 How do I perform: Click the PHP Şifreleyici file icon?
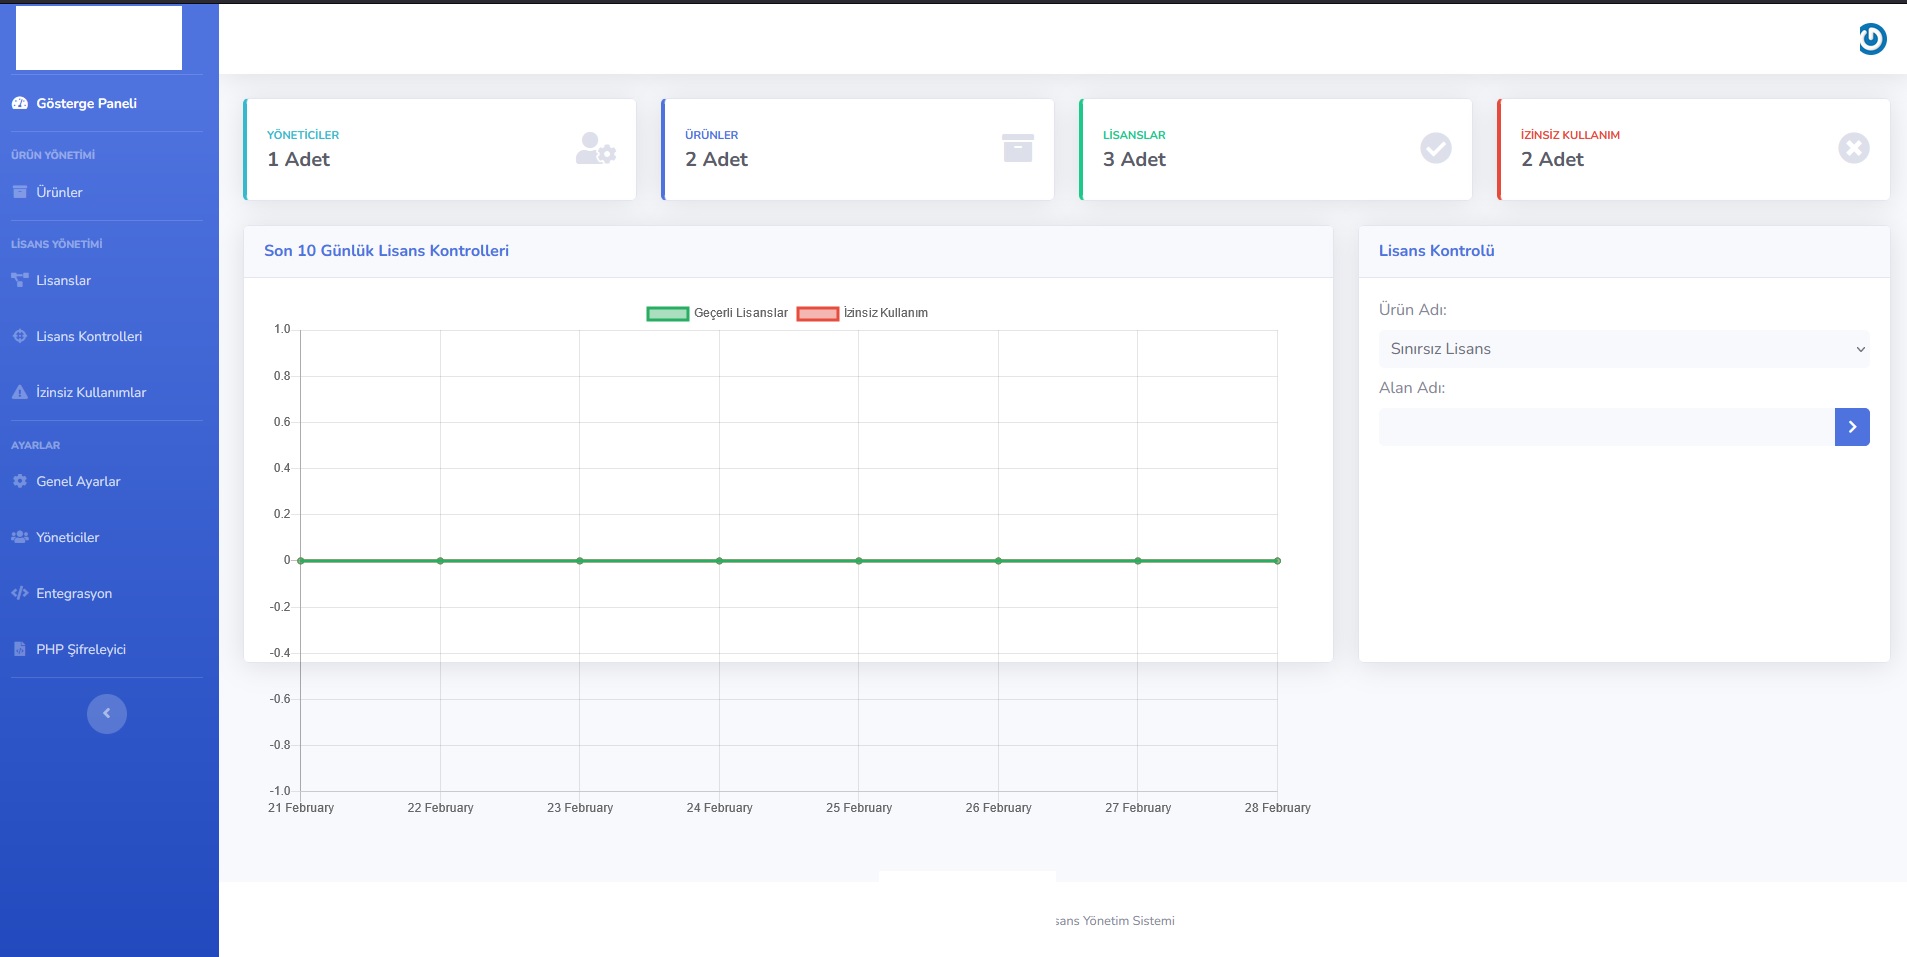point(19,649)
